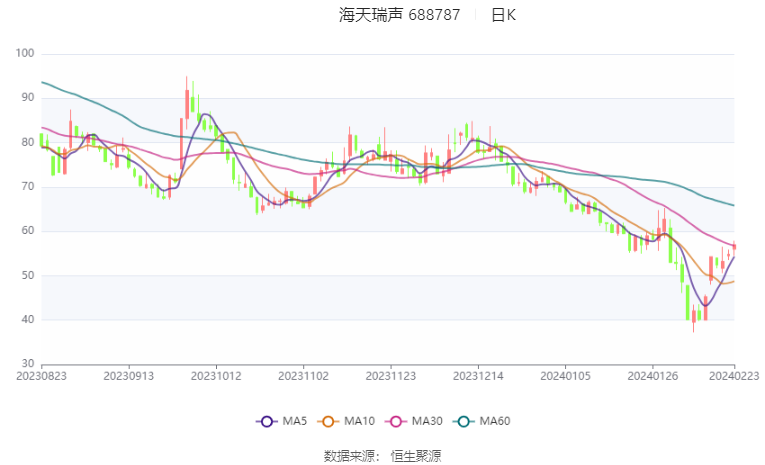Viewport: 765px width, 465px height.
Task: Click the 20231214 date axis label
Action: [x=478, y=376]
